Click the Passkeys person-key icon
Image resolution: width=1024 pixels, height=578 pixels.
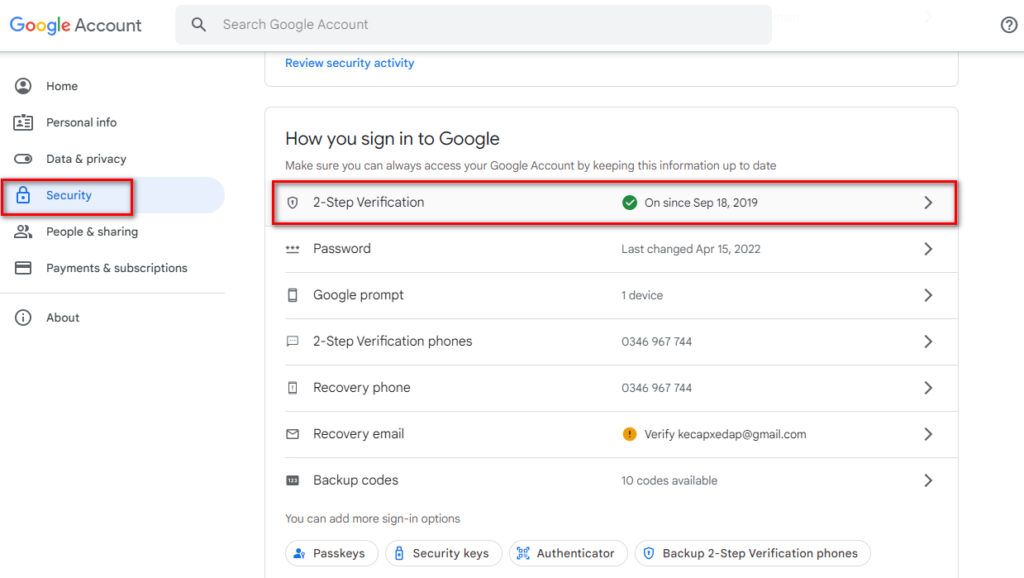[299, 553]
